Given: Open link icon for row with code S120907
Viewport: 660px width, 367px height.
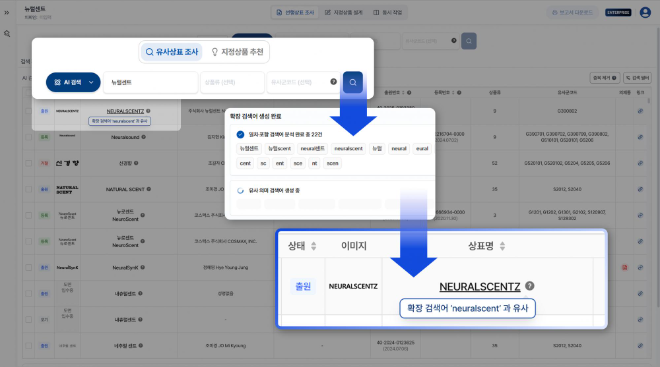Looking at the screenshot, I should 640,215.
